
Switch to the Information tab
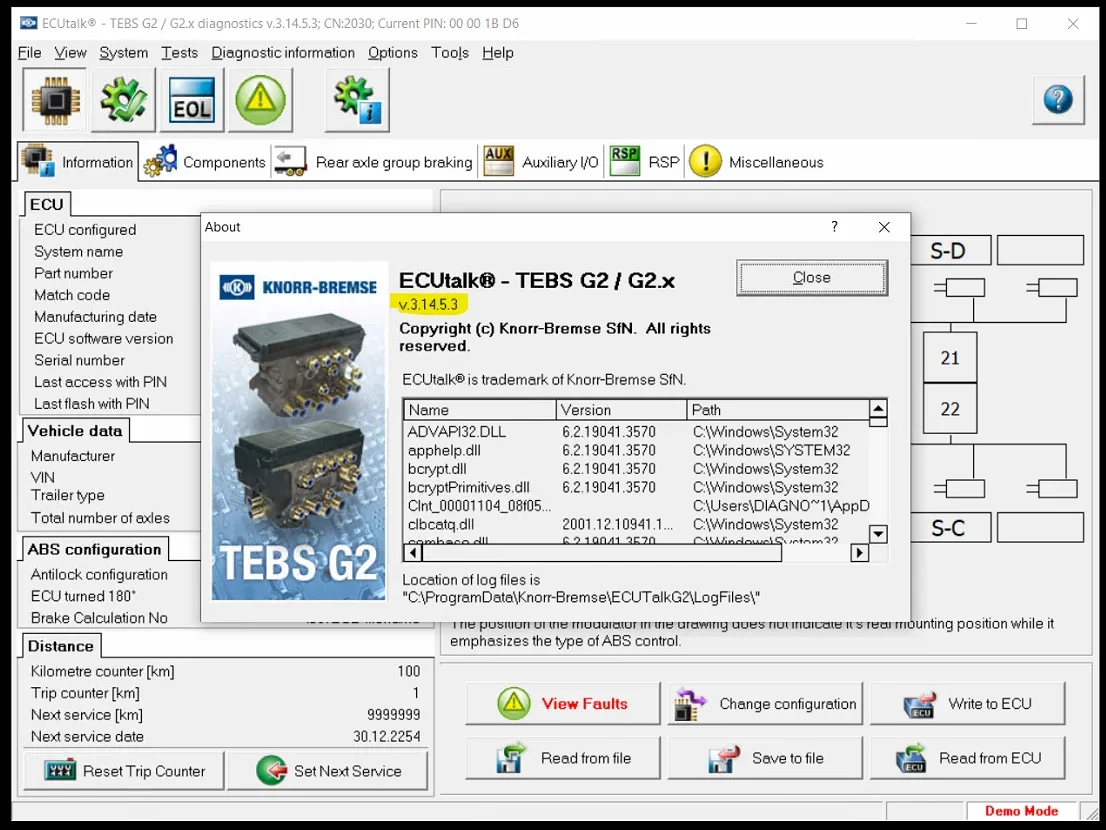(78, 161)
